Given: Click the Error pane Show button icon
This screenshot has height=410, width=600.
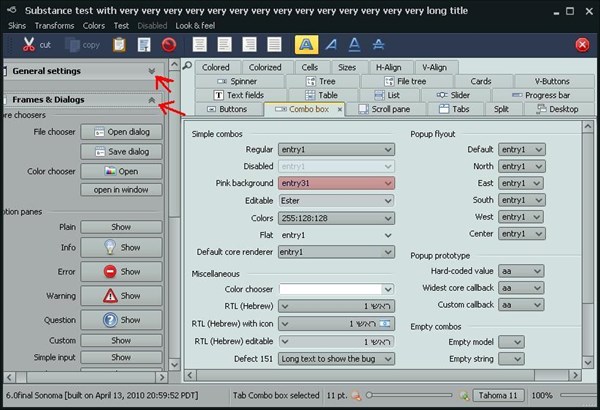Looking at the screenshot, I should pyautogui.click(x=111, y=271).
